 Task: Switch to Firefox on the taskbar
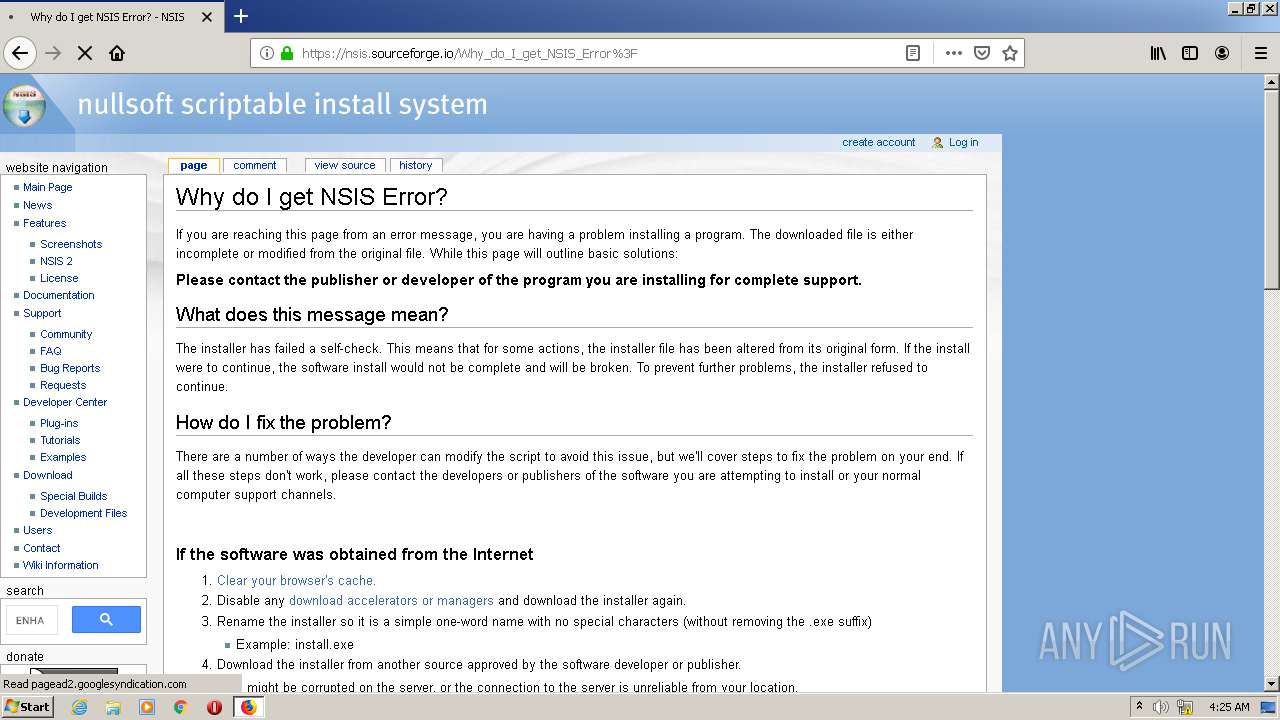coord(248,707)
